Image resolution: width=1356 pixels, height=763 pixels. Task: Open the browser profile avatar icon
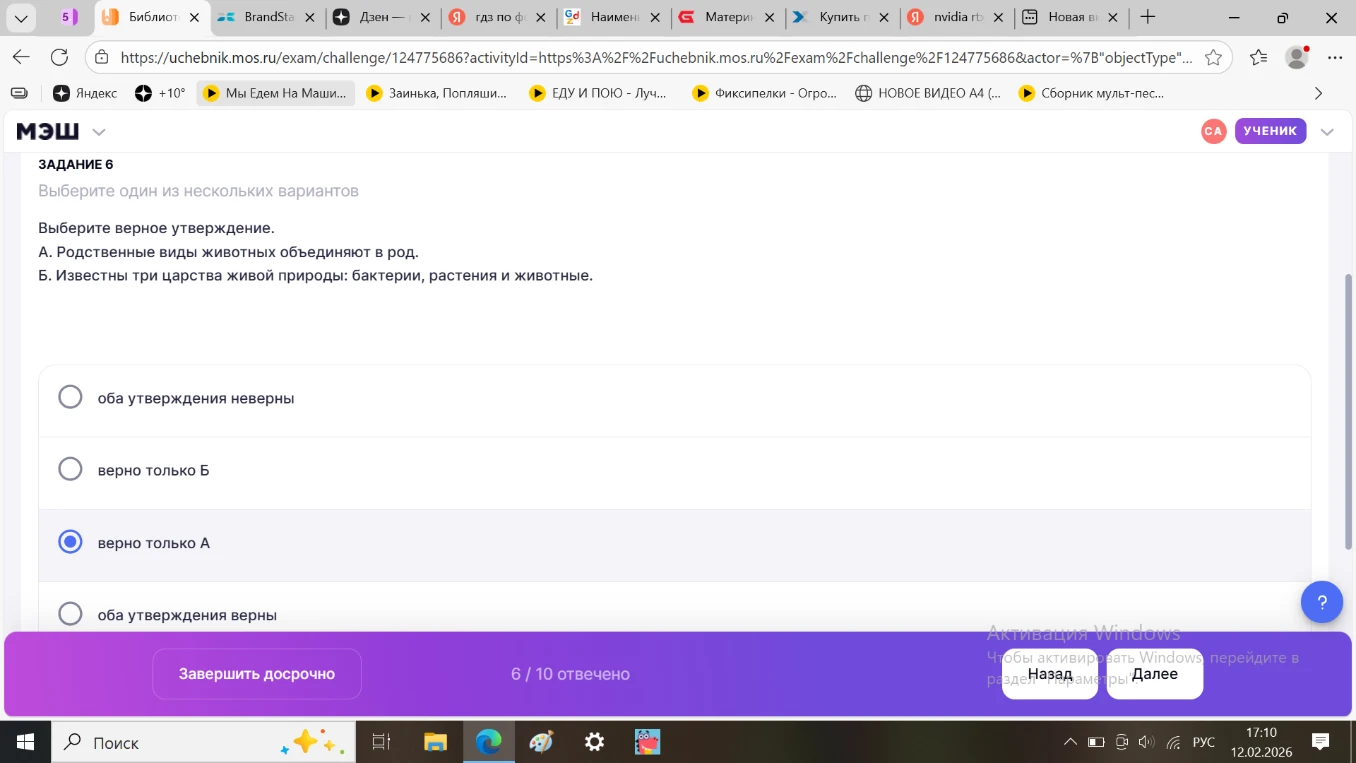[x=1297, y=57]
